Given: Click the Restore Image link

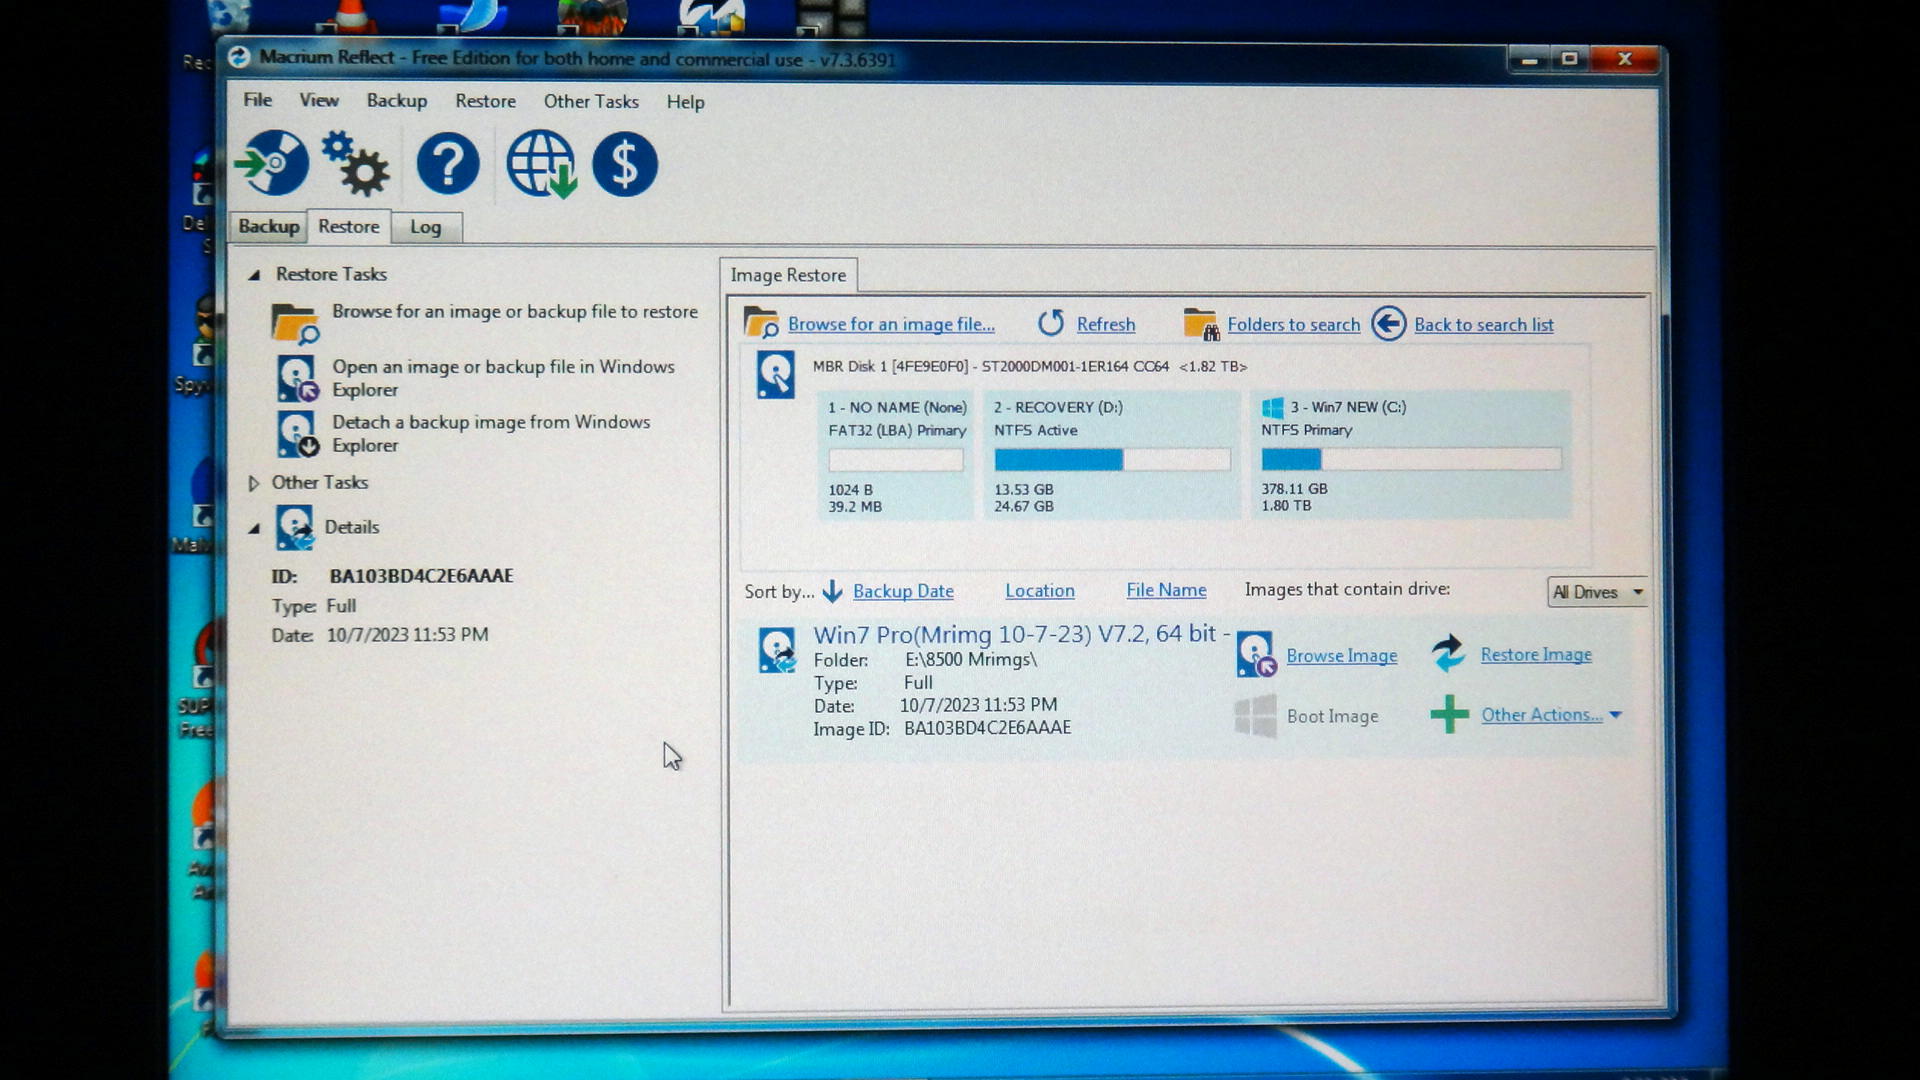Looking at the screenshot, I should tap(1536, 654).
